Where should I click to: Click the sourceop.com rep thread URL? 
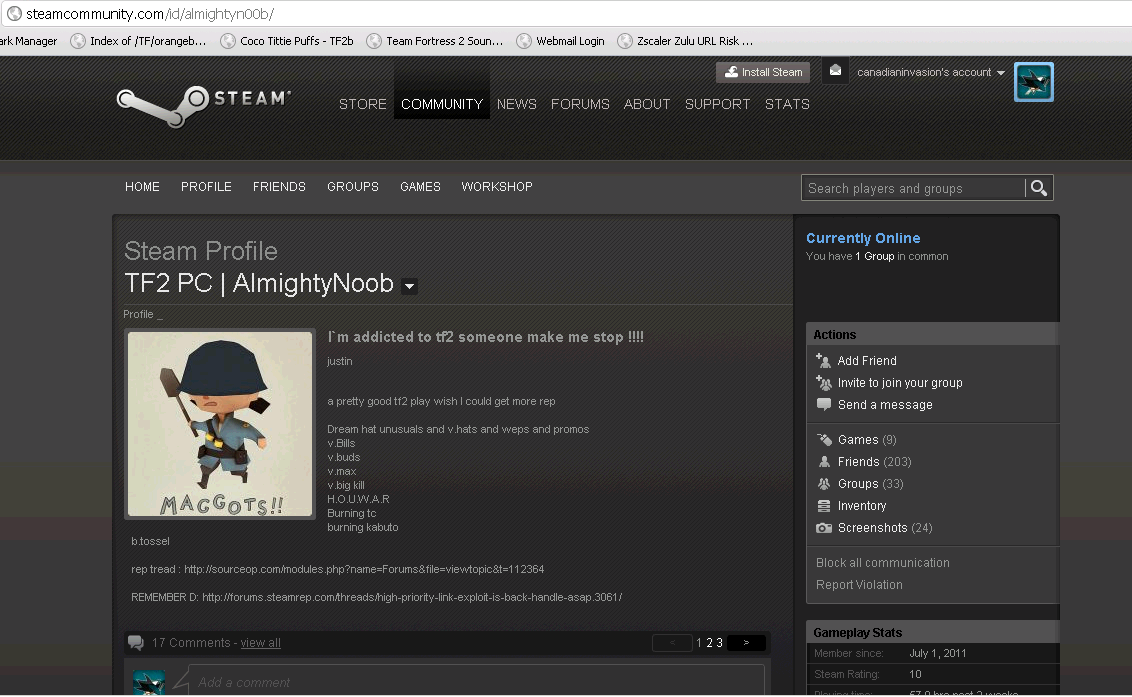pos(364,569)
